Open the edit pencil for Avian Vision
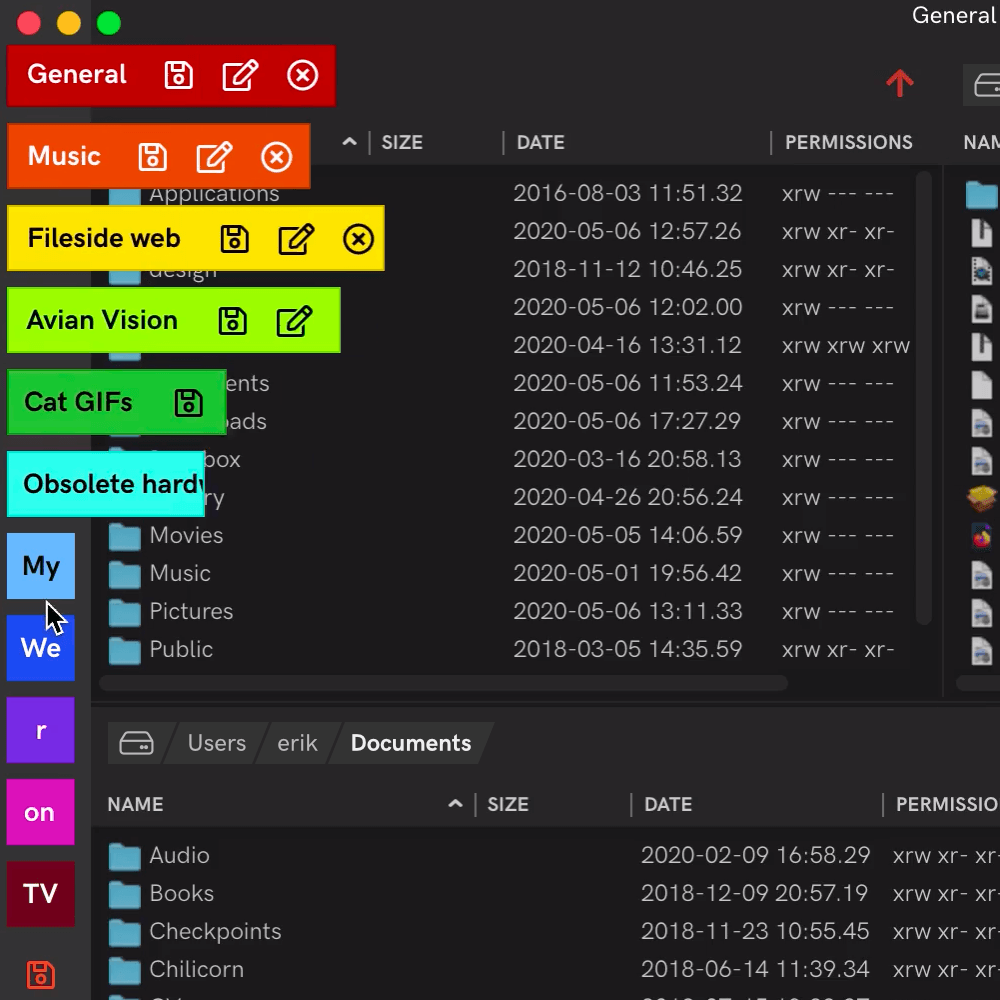Viewport: 1000px width, 1000px height. (295, 320)
